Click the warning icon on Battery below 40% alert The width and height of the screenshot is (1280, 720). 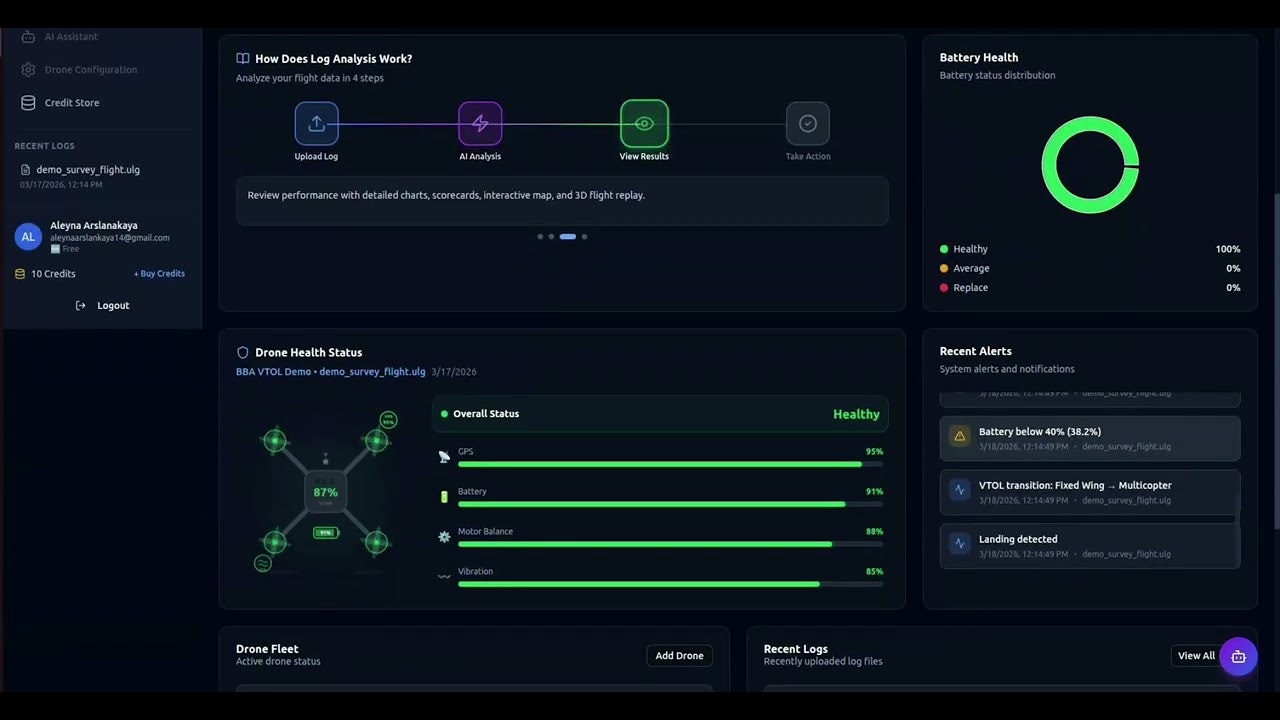pyautogui.click(x=960, y=436)
